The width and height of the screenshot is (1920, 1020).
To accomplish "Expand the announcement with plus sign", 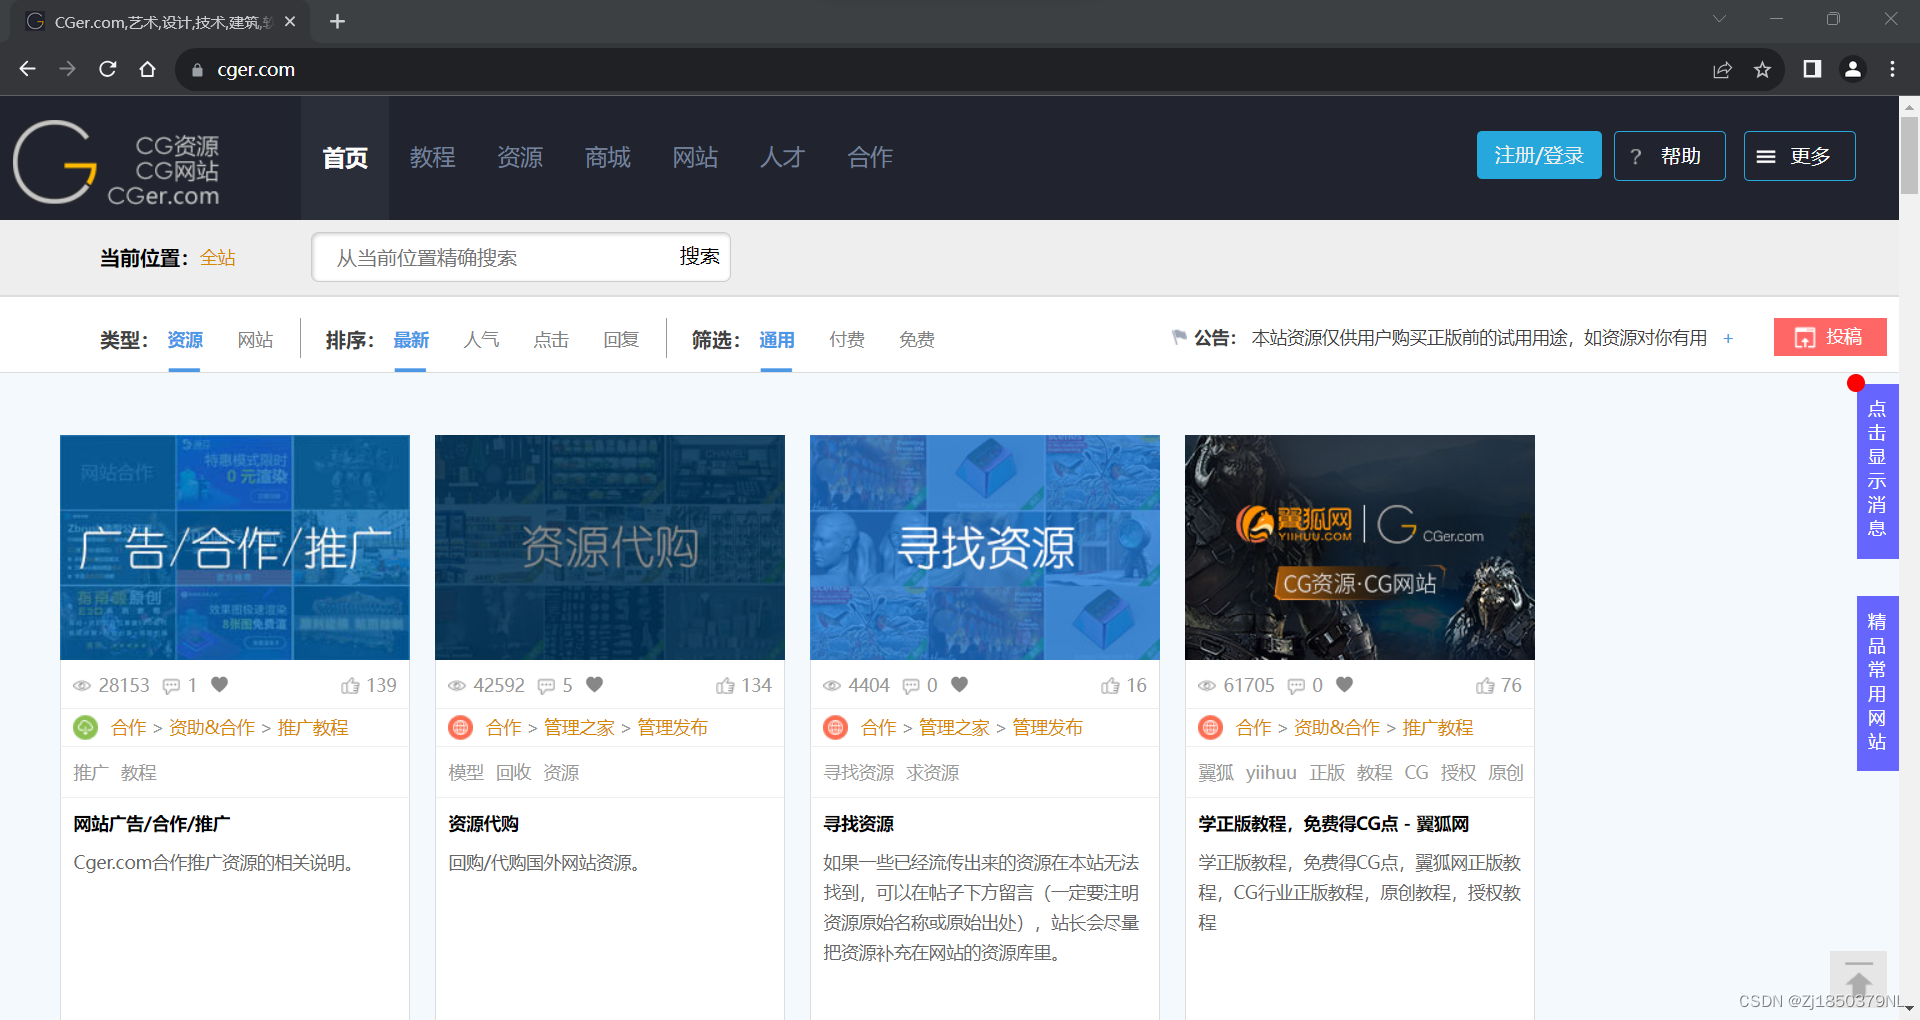I will pyautogui.click(x=1728, y=339).
